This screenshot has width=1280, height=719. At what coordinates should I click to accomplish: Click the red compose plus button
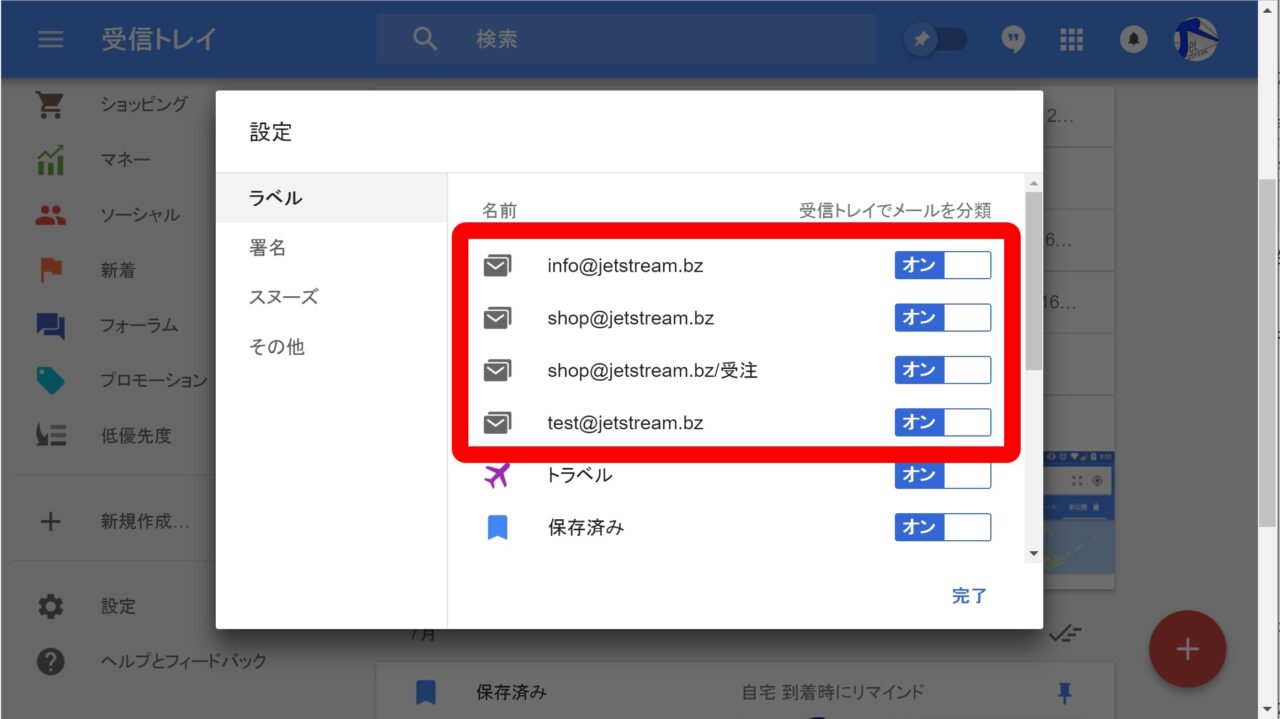point(1187,649)
